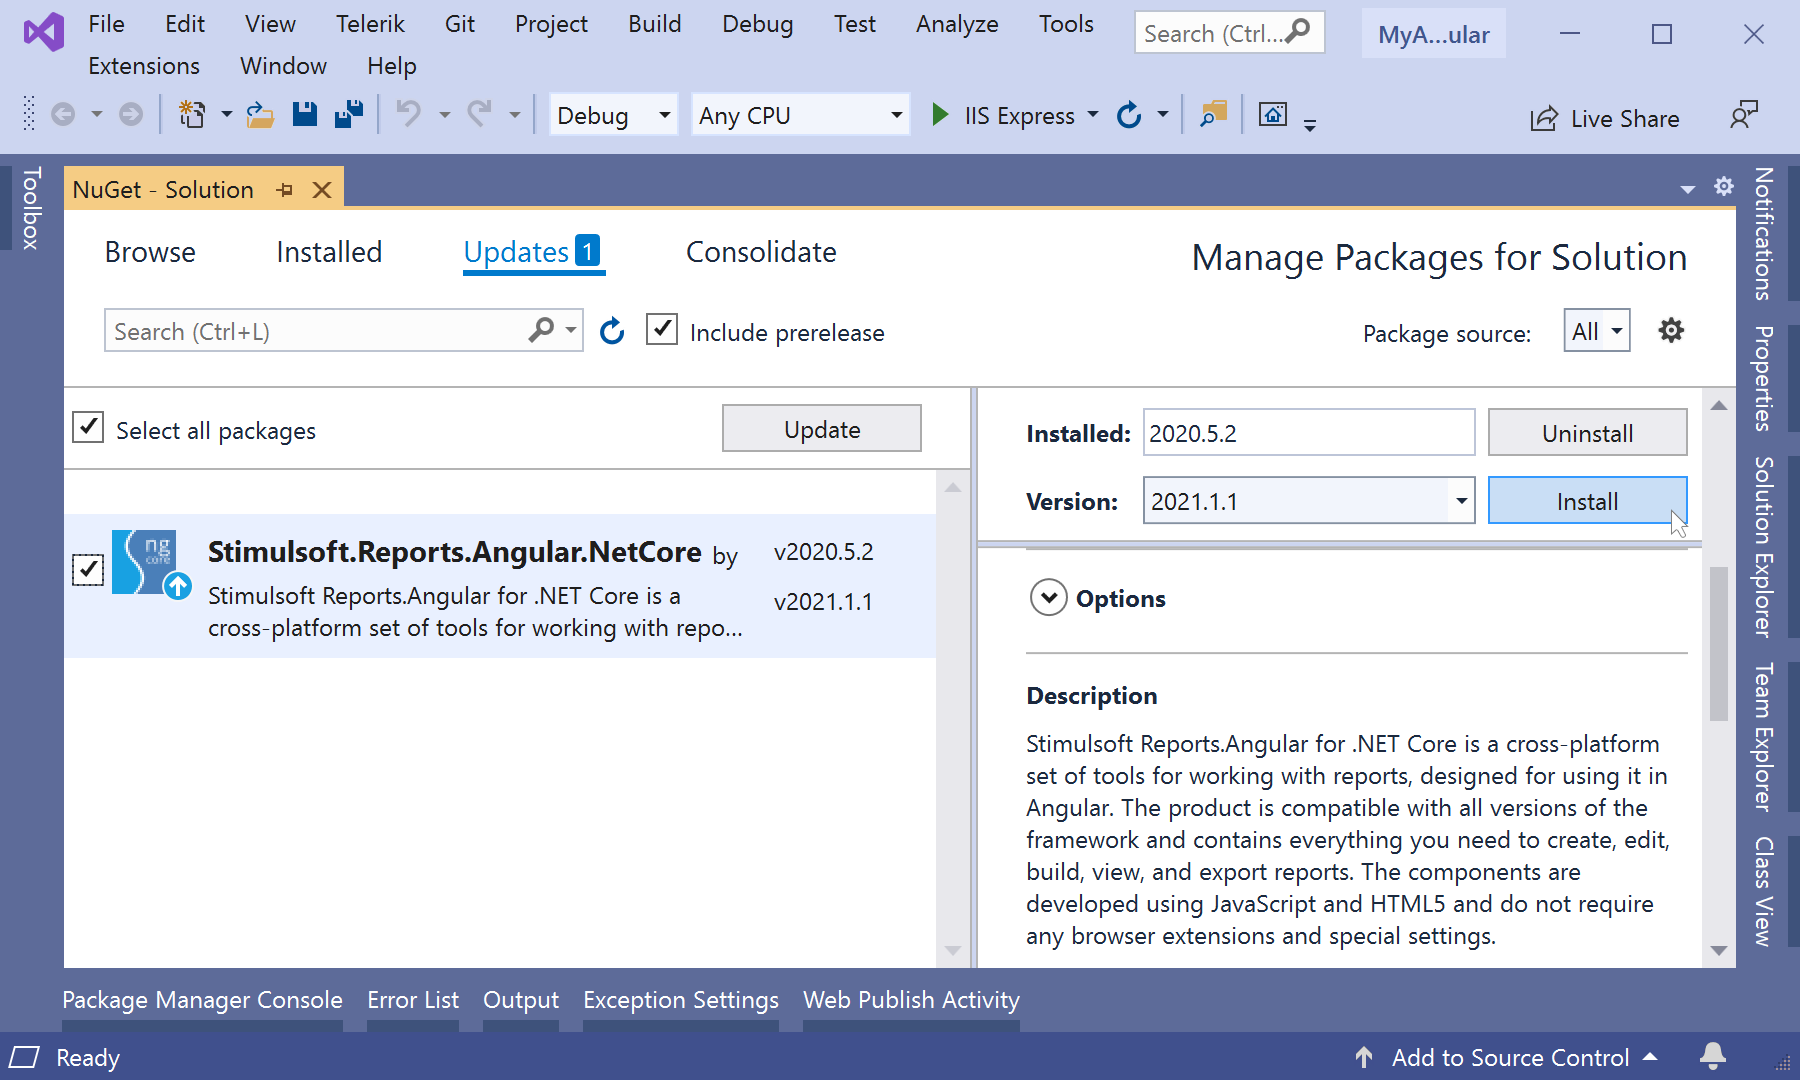Expand the Options section
This screenshot has width=1800, height=1080.
pos(1048,598)
